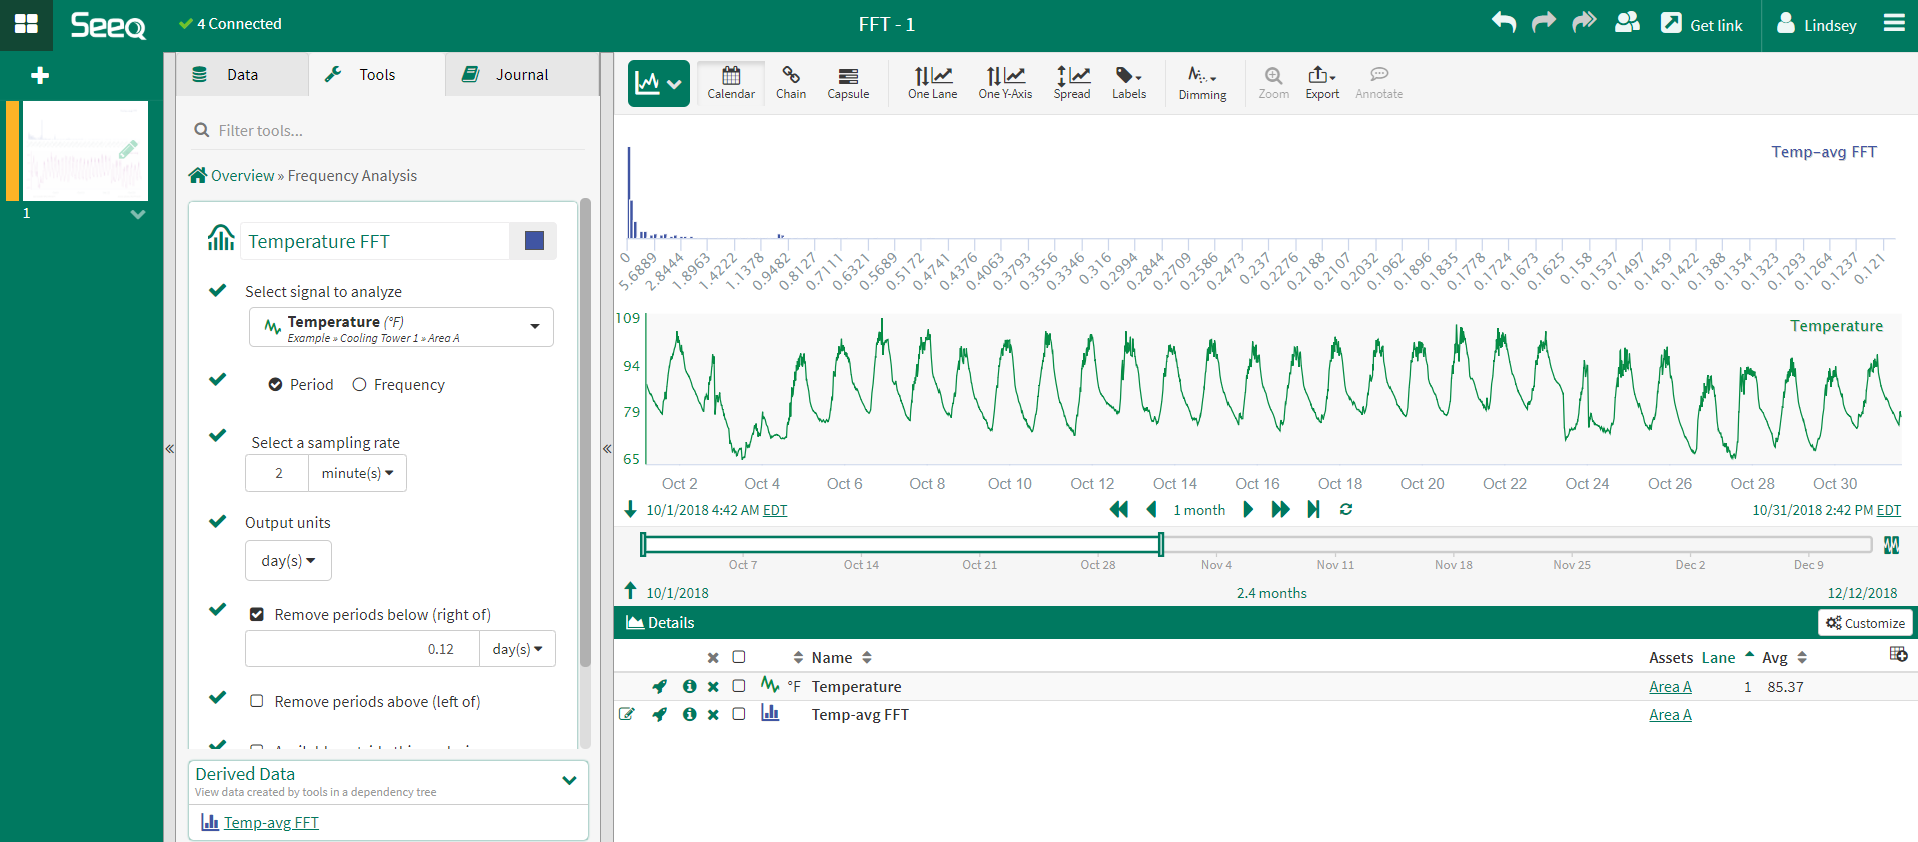
Task: Open sampling rate minute(s) unit dropdown
Action: pos(357,473)
